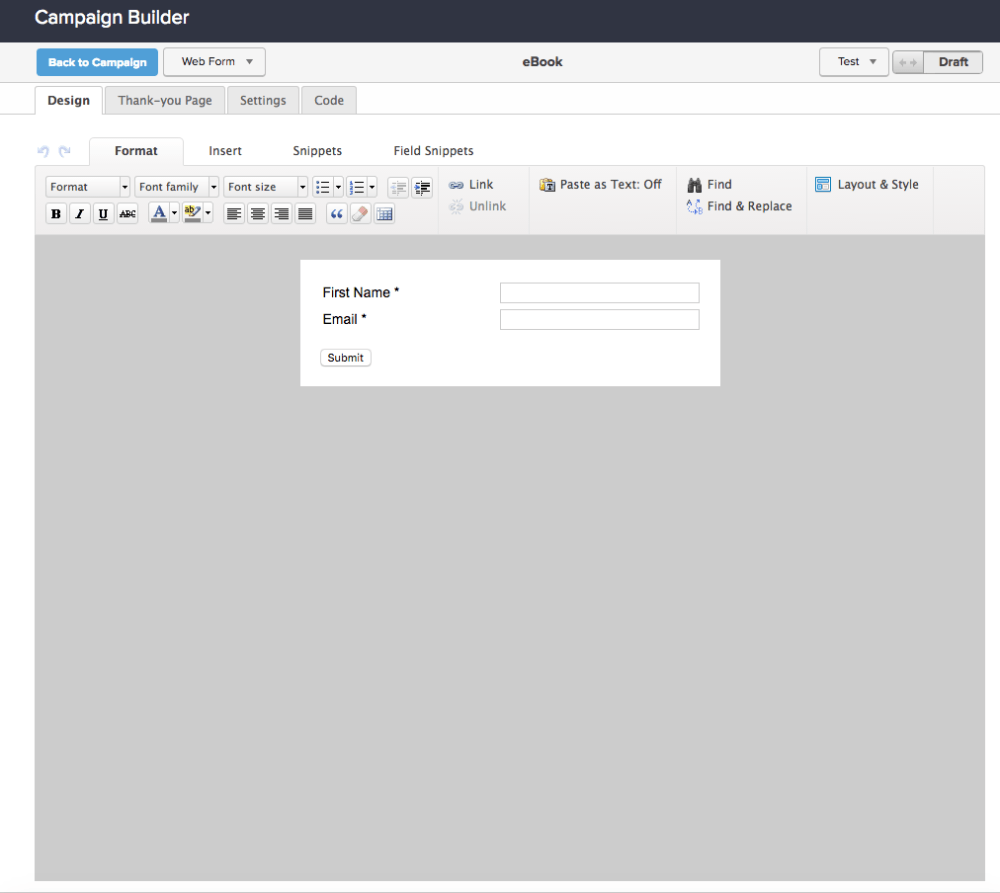Justify text alignment
This screenshot has height=893, width=1000.
pos(305,214)
